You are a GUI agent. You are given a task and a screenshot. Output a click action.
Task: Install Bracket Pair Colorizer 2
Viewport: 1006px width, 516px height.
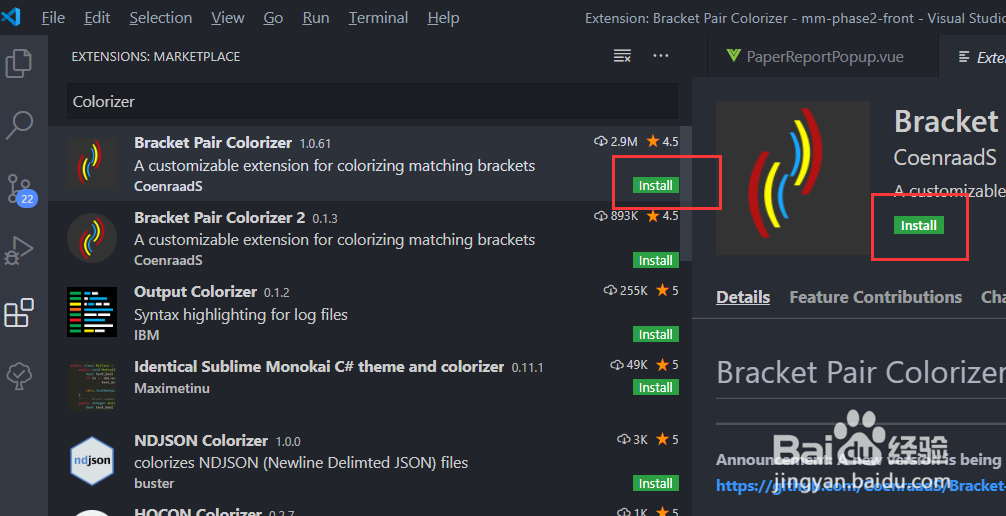(655, 260)
